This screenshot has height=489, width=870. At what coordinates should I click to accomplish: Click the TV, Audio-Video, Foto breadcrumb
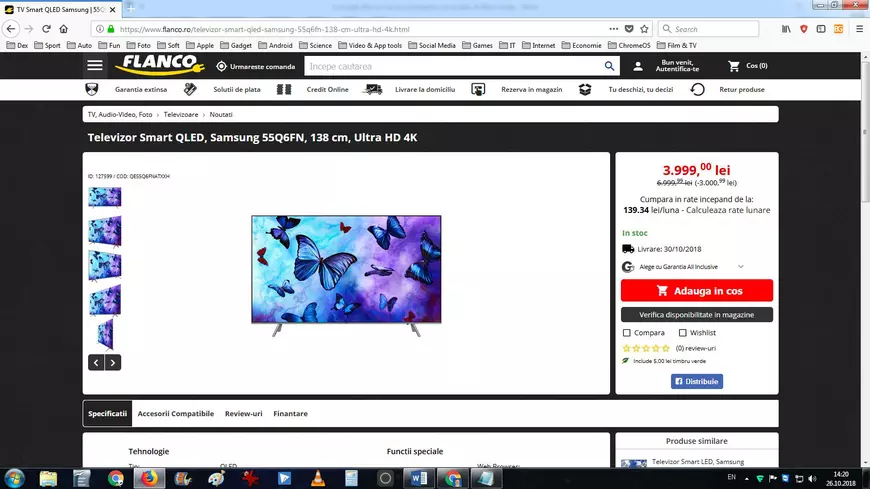(x=120, y=114)
